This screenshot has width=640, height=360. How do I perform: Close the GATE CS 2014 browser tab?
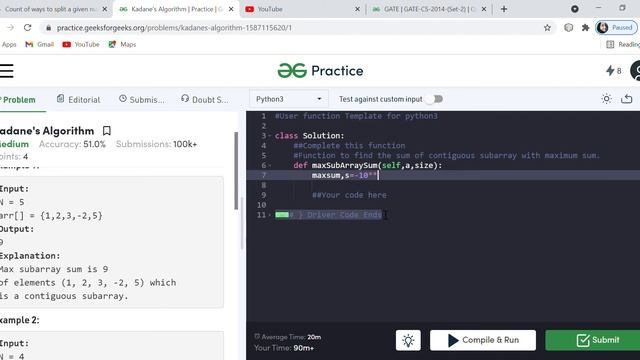click(x=484, y=9)
